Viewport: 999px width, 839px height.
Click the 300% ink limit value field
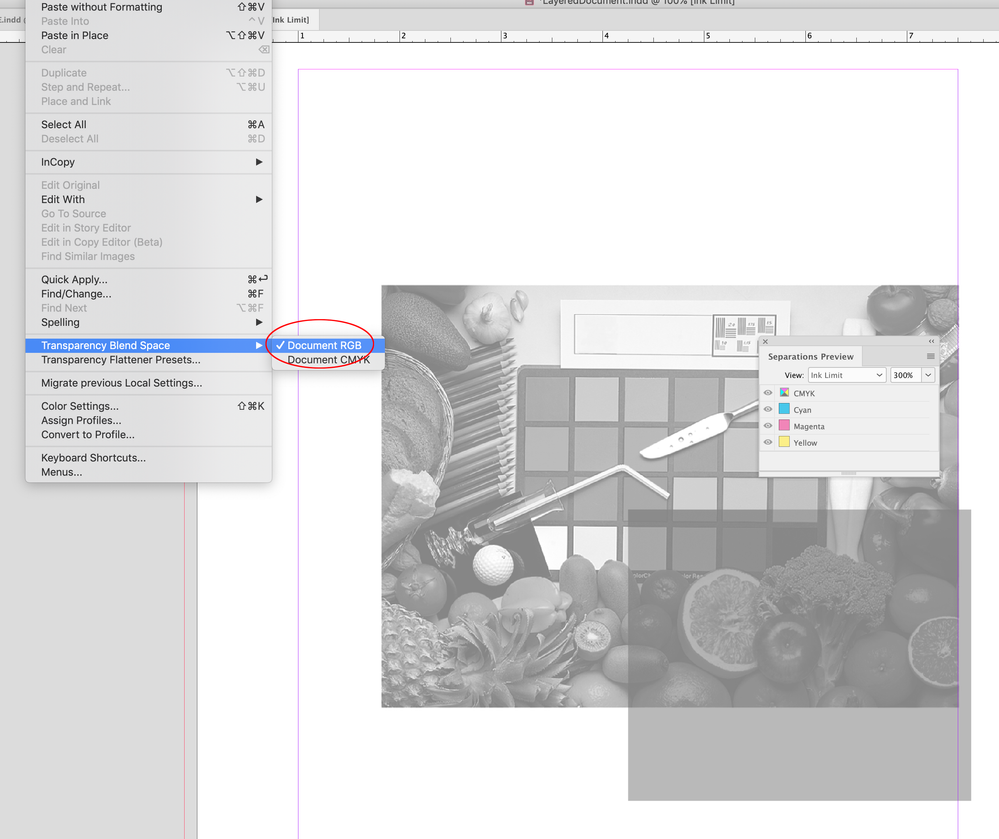click(x=905, y=375)
